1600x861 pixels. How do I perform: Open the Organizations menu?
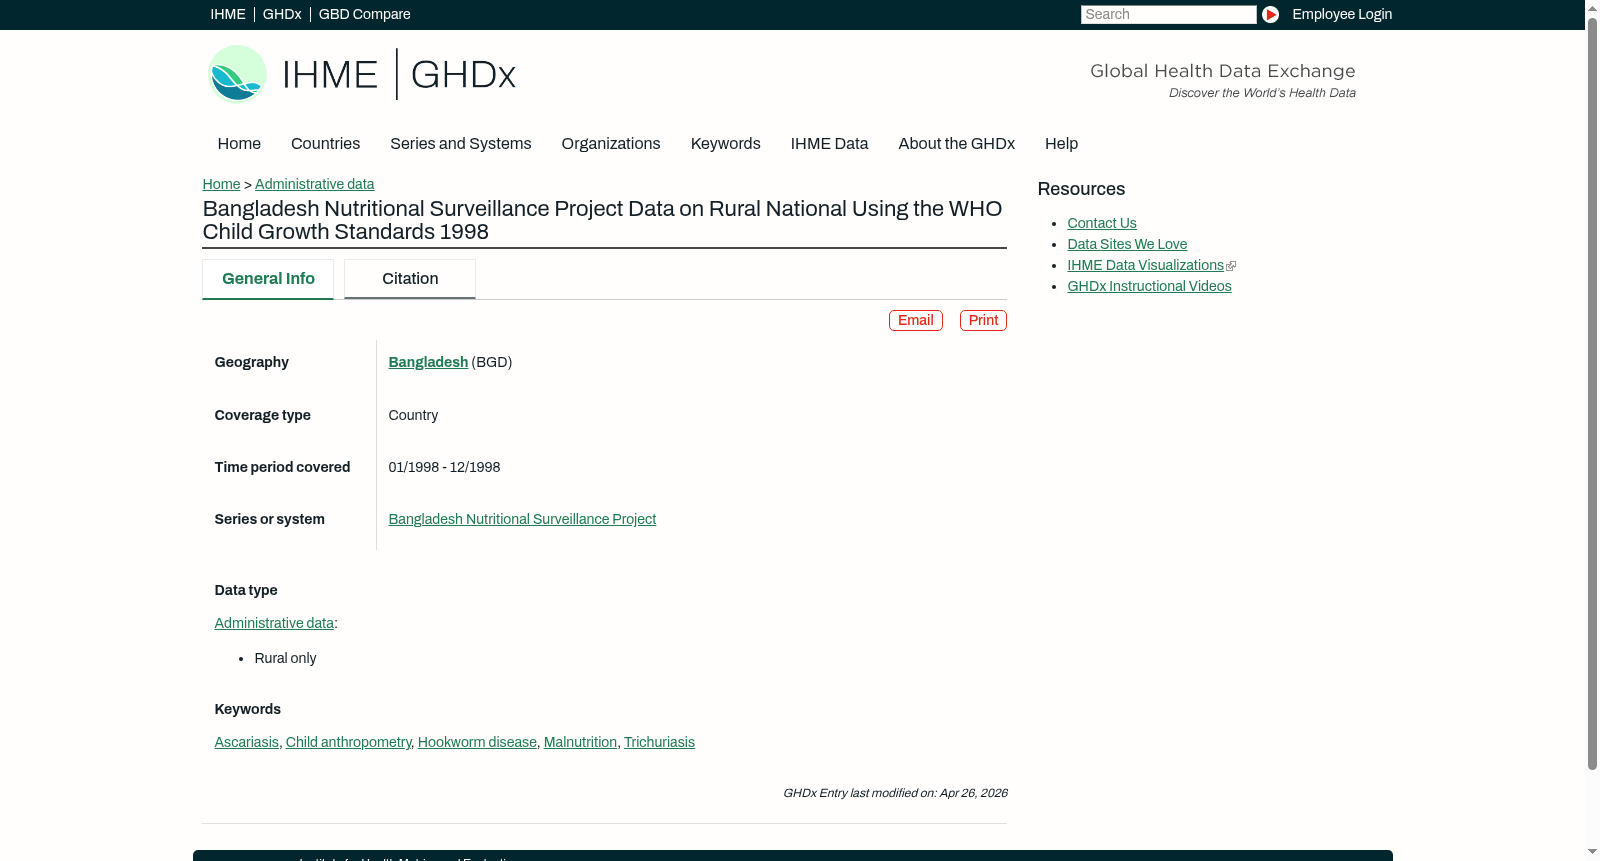[611, 144]
